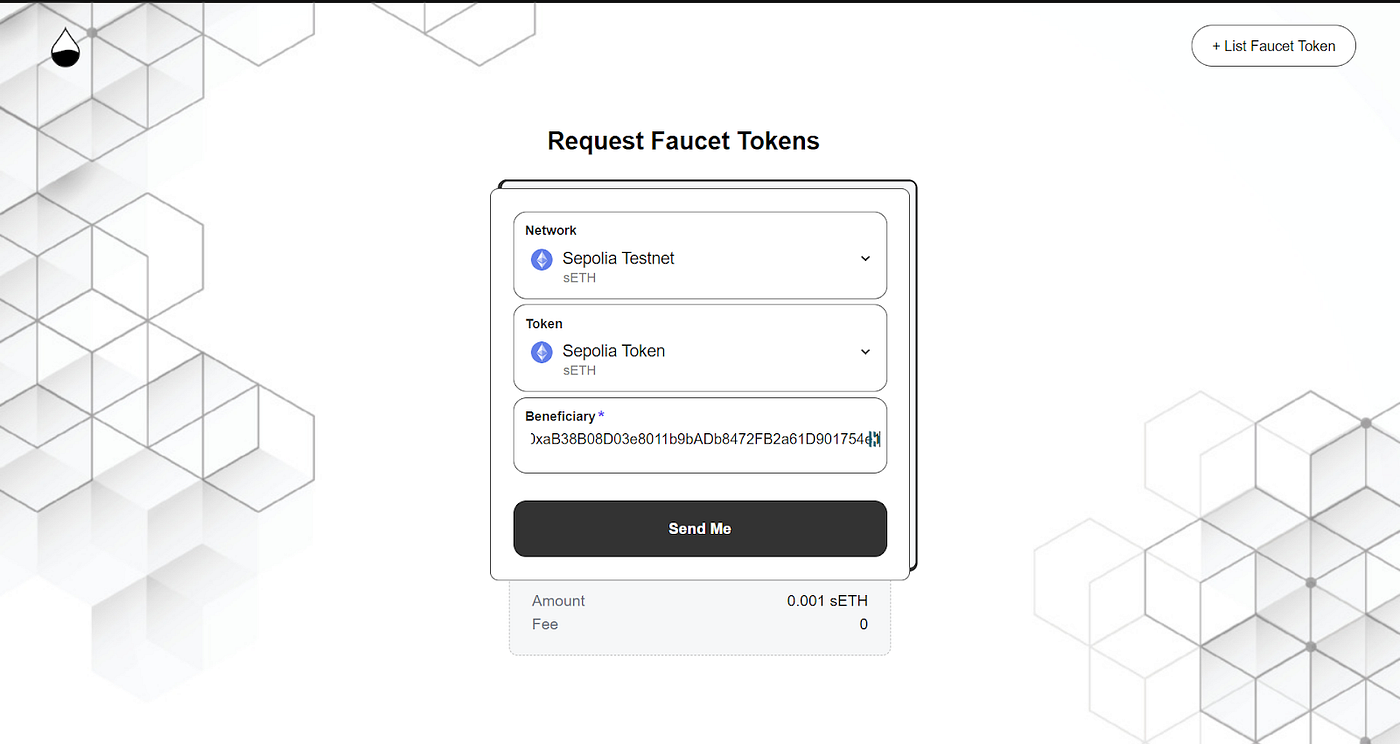Viewport: 1400px width, 744px height.
Task: Click the Network field label
Action: pos(551,230)
